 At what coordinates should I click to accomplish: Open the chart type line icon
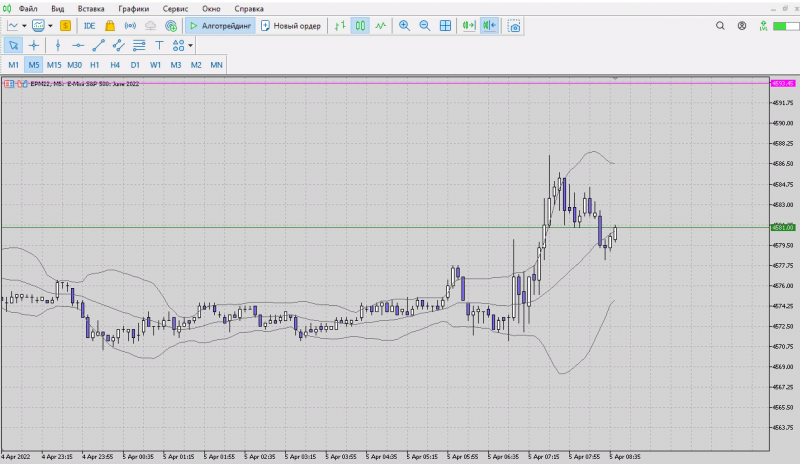(12, 26)
